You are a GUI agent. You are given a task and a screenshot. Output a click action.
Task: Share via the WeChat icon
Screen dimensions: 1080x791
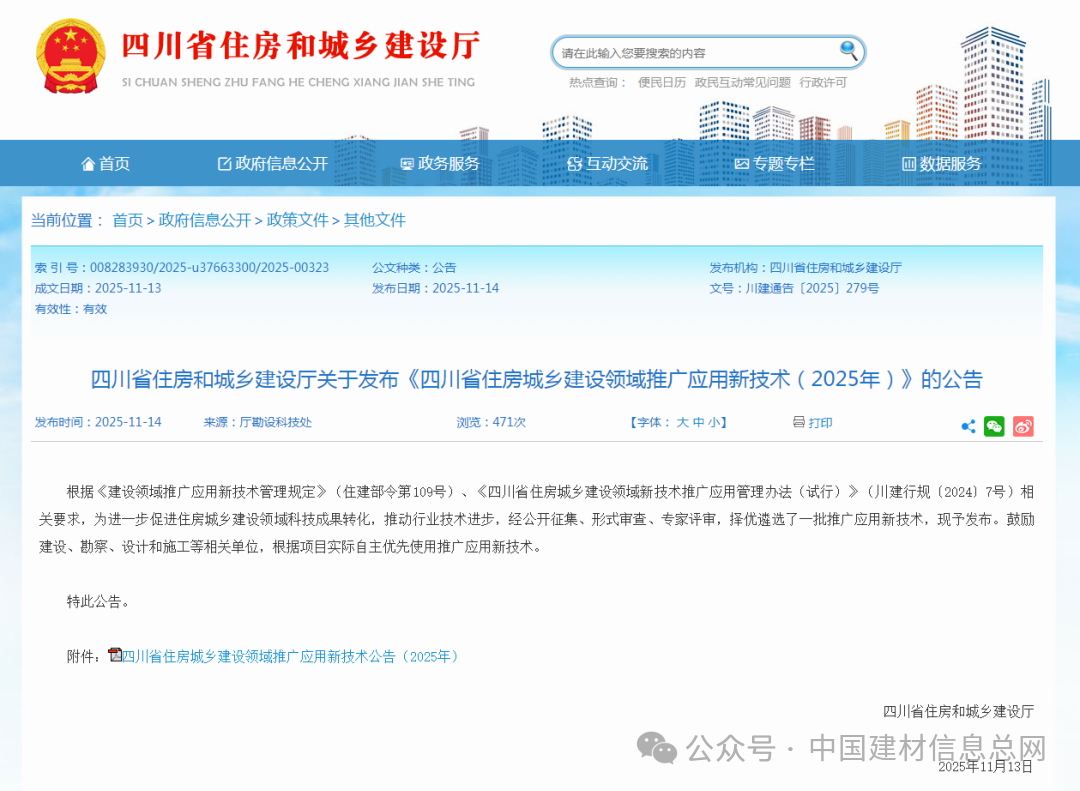pos(994,427)
